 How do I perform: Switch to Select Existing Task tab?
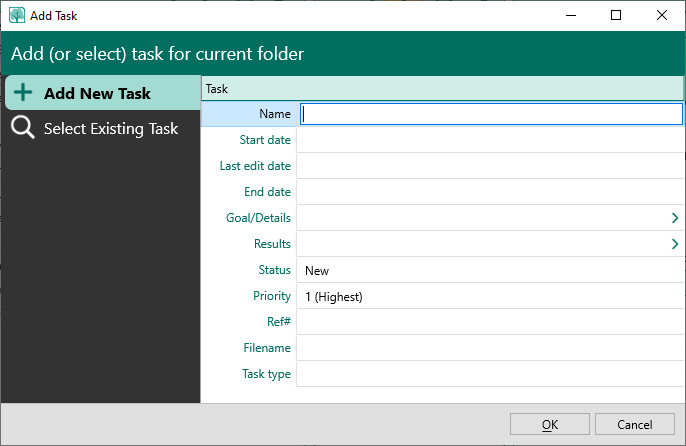(110, 128)
